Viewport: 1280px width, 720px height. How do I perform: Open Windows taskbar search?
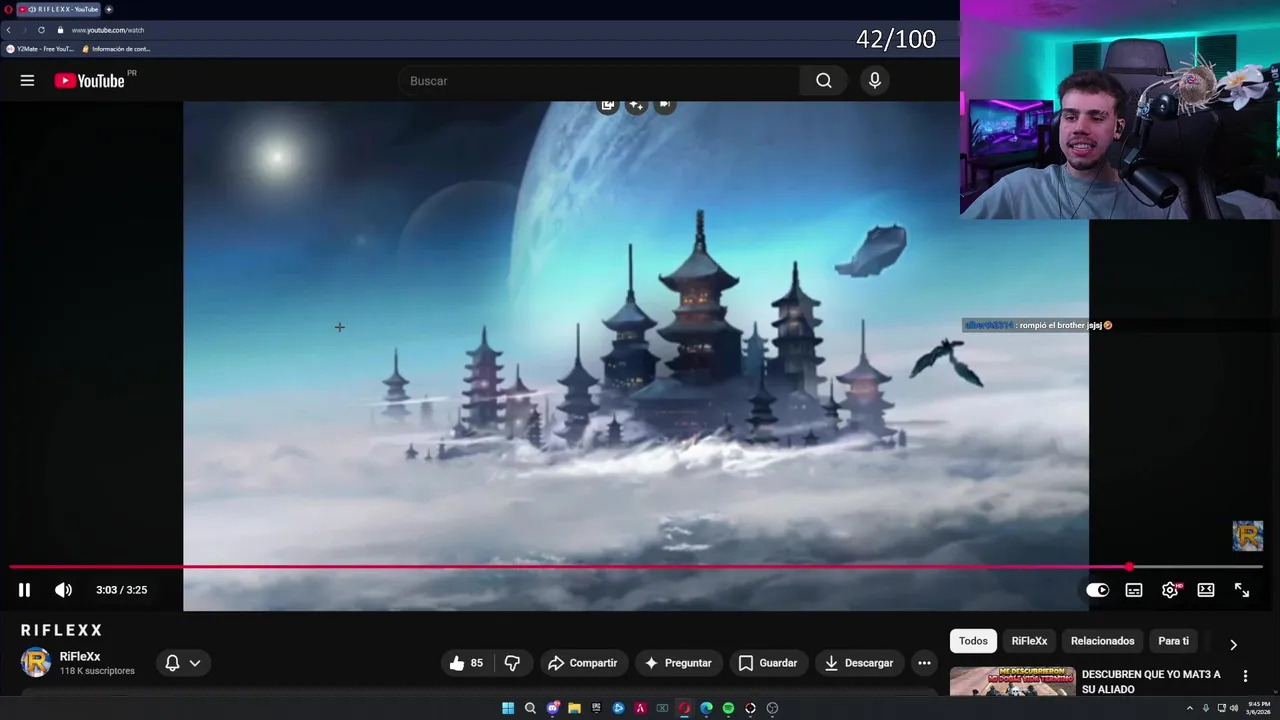pyautogui.click(x=530, y=708)
